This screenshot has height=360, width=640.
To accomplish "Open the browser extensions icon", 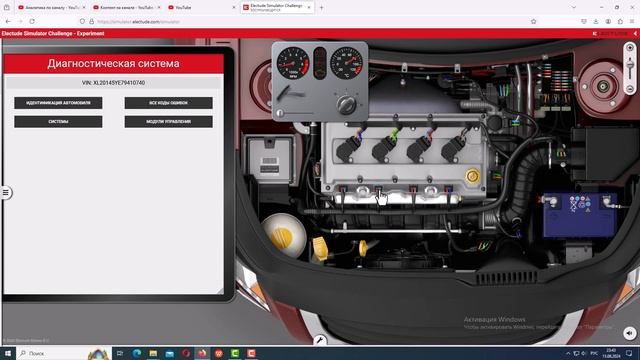I will click(x=620, y=21).
